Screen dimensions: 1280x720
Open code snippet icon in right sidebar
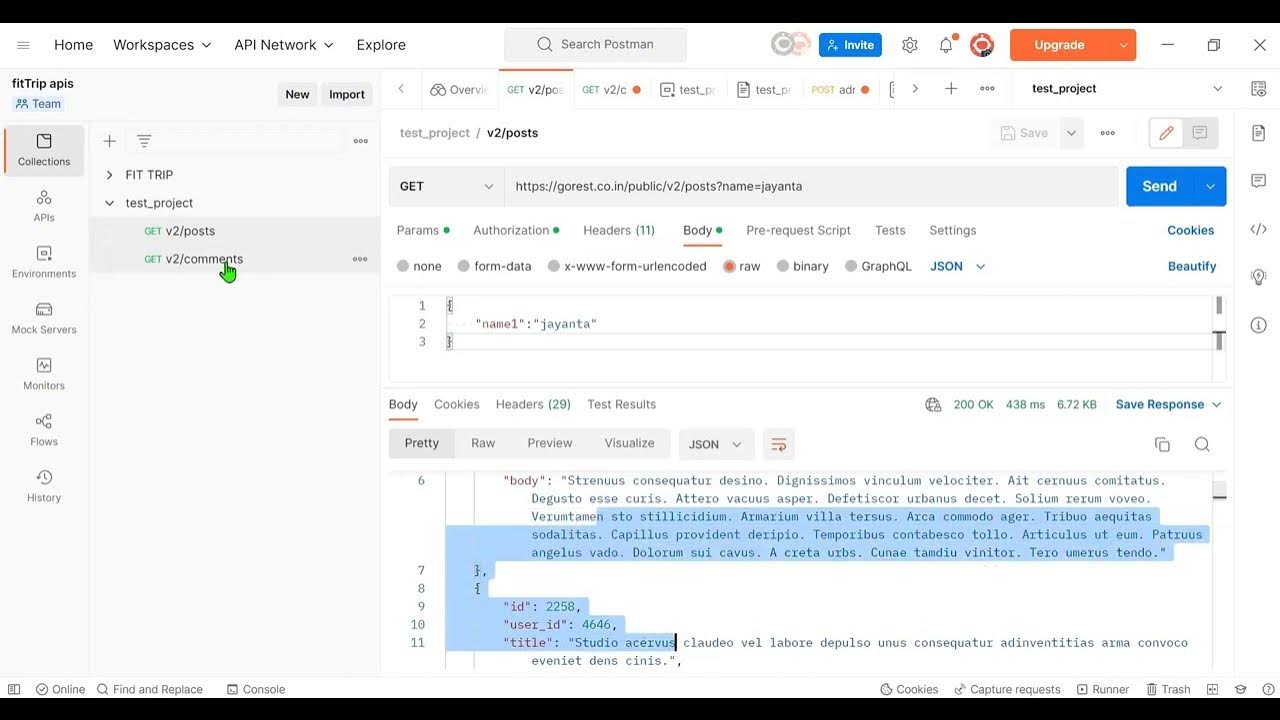1258,229
